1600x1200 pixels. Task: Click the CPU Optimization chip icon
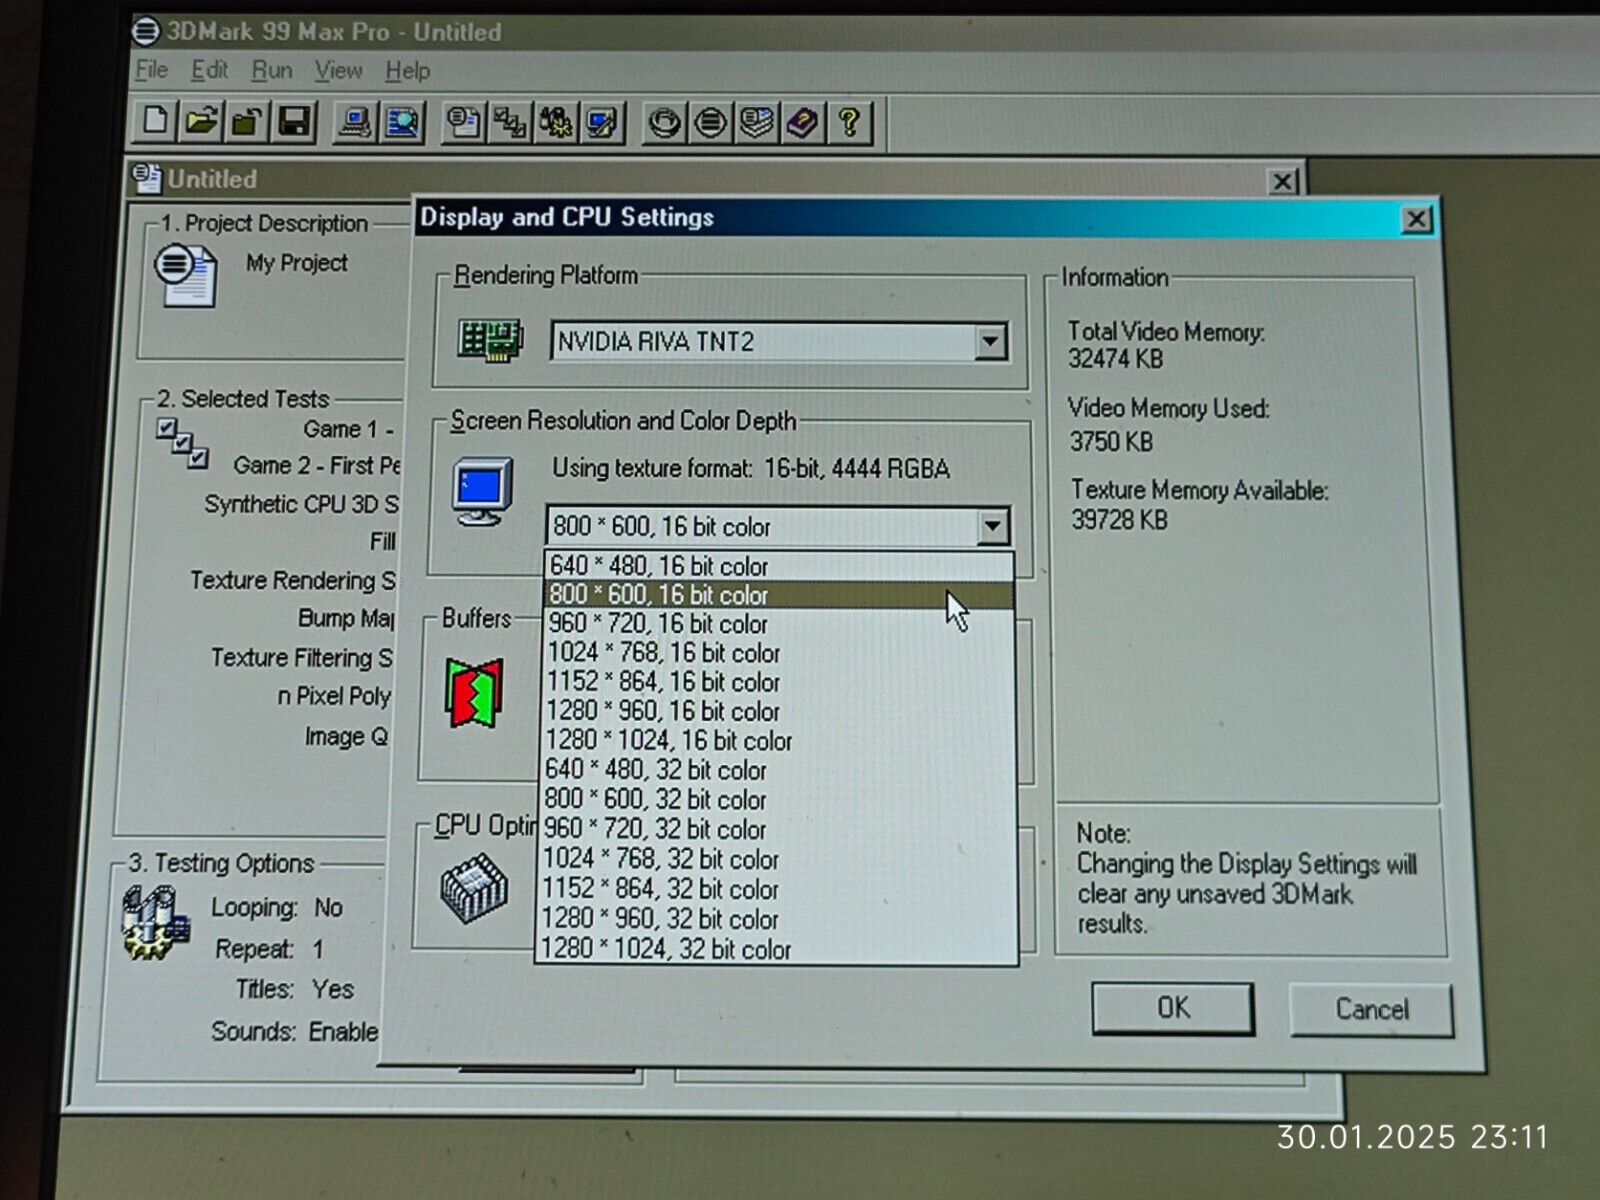tap(474, 888)
